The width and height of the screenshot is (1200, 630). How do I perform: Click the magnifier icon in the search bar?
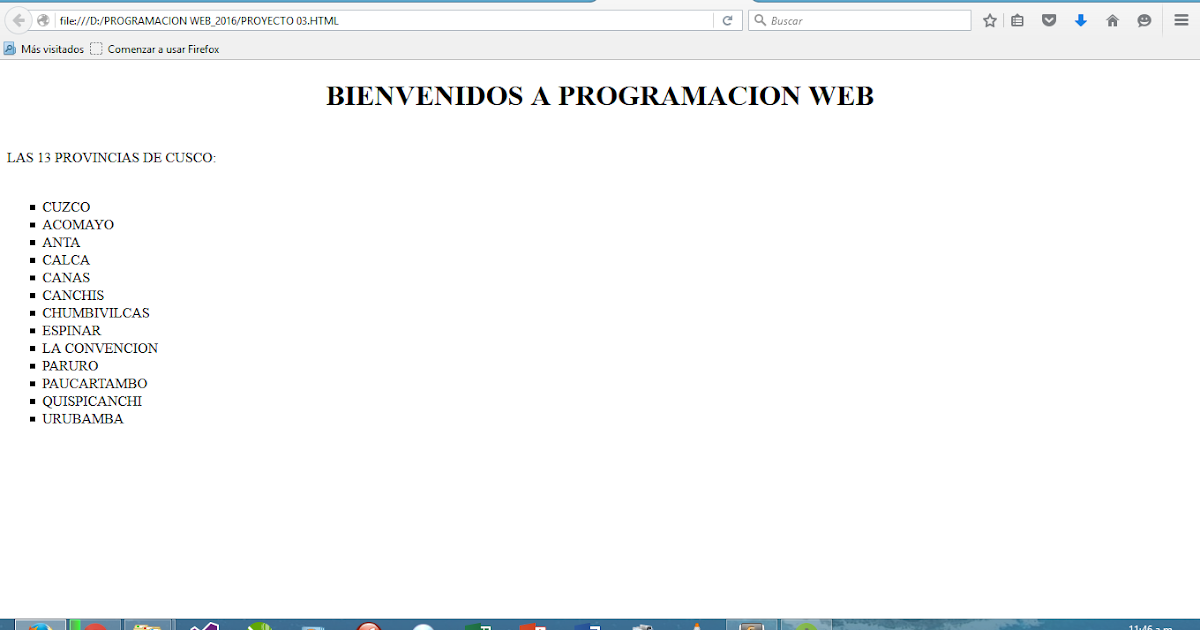761,20
